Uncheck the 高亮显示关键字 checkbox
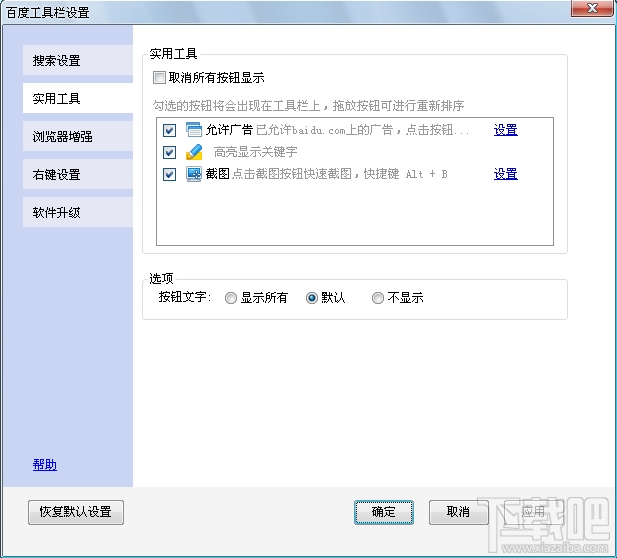Image resolution: width=617 pixels, height=558 pixels. (169, 152)
